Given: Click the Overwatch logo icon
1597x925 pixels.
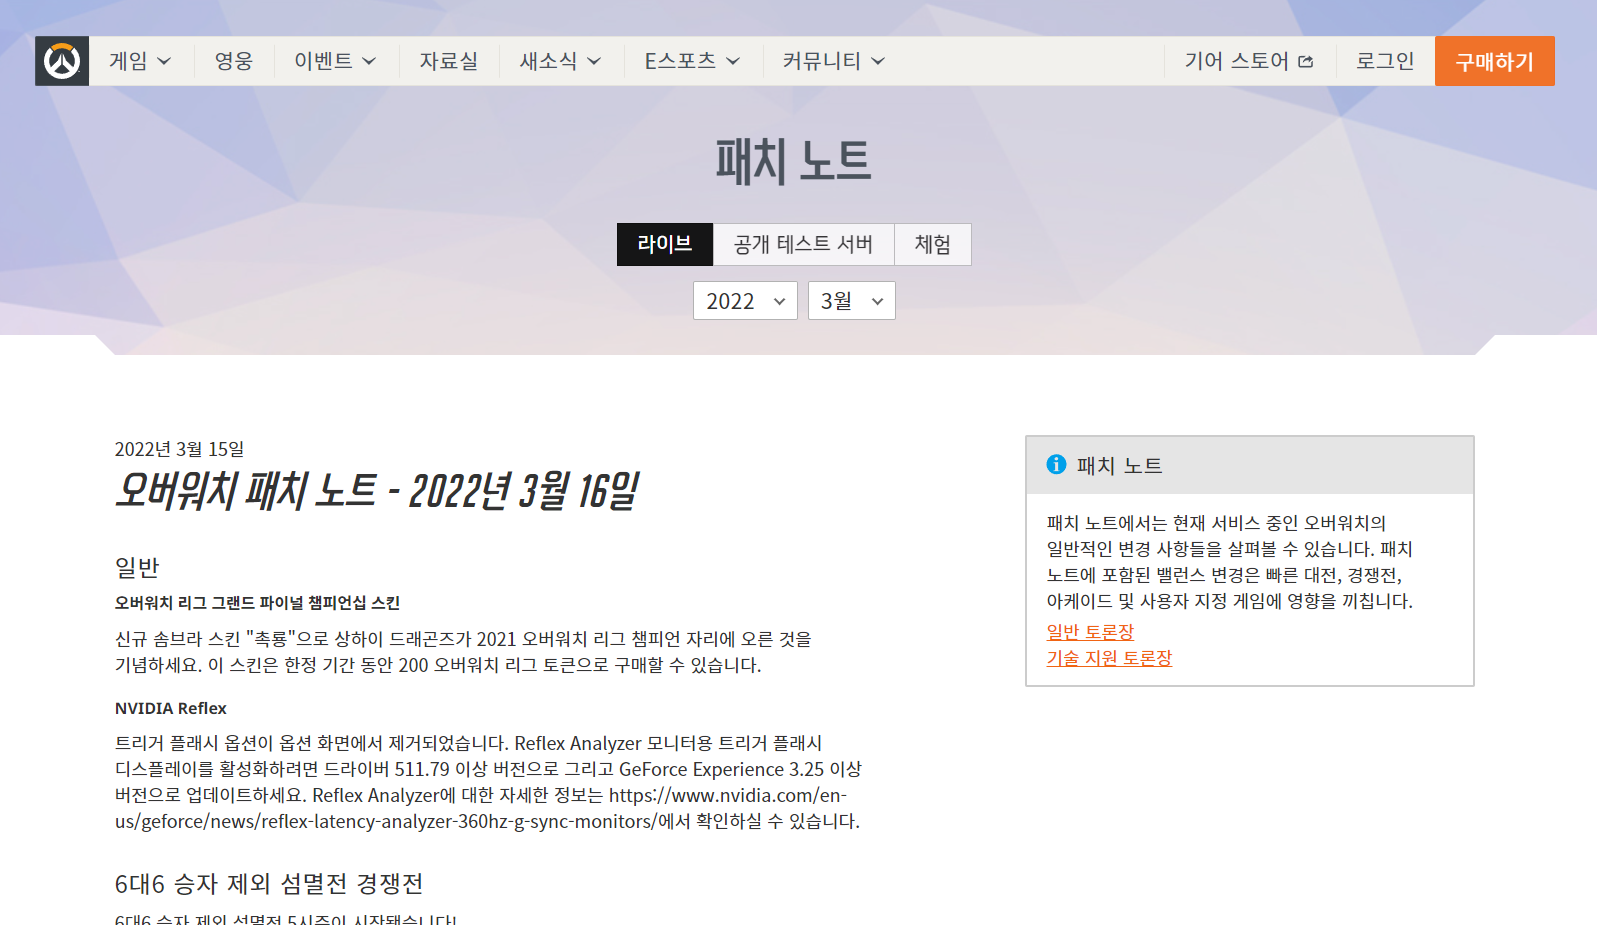Looking at the screenshot, I should coord(62,61).
